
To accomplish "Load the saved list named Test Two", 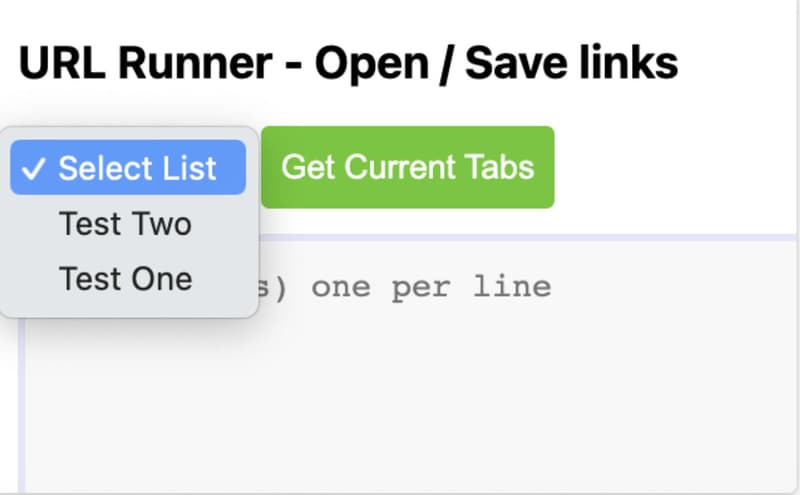I will coord(125,223).
